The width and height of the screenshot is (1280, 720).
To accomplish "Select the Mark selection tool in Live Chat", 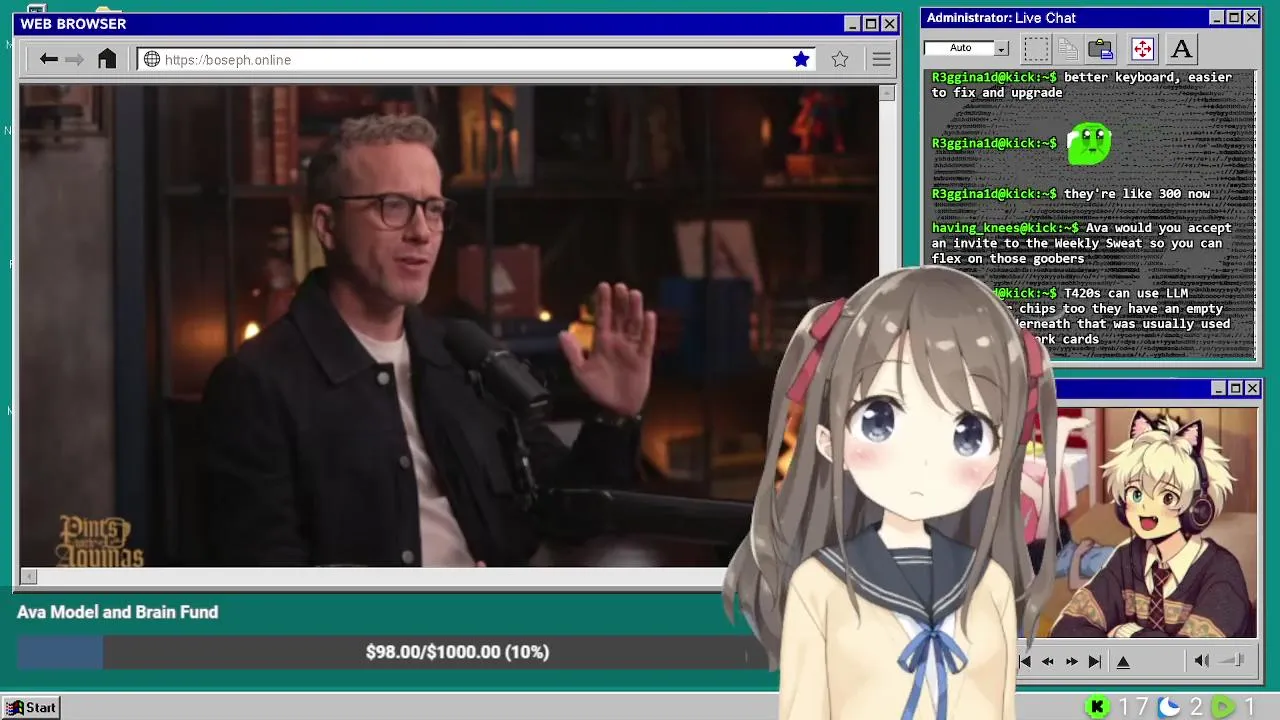I will pyautogui.click(x=1036, y=48).
